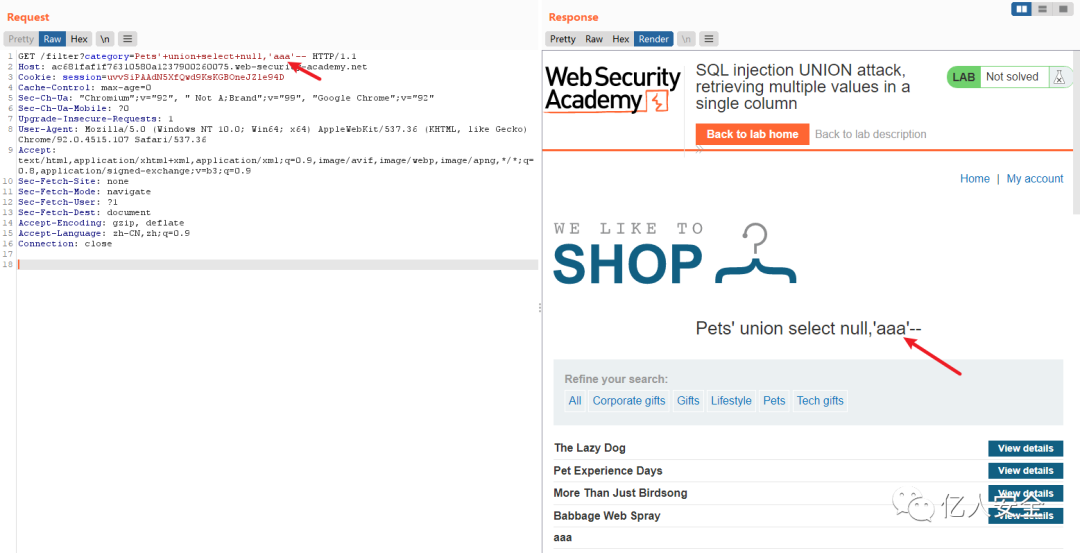Switch Response view to Pretty tab
1080x553 pixels.
[x=563, y=39]
